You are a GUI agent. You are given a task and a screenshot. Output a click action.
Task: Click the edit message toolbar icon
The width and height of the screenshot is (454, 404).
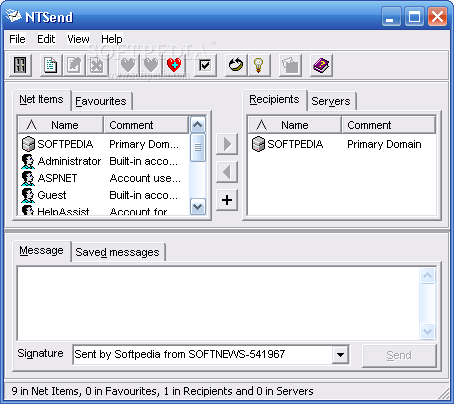(x=74, y=65)
